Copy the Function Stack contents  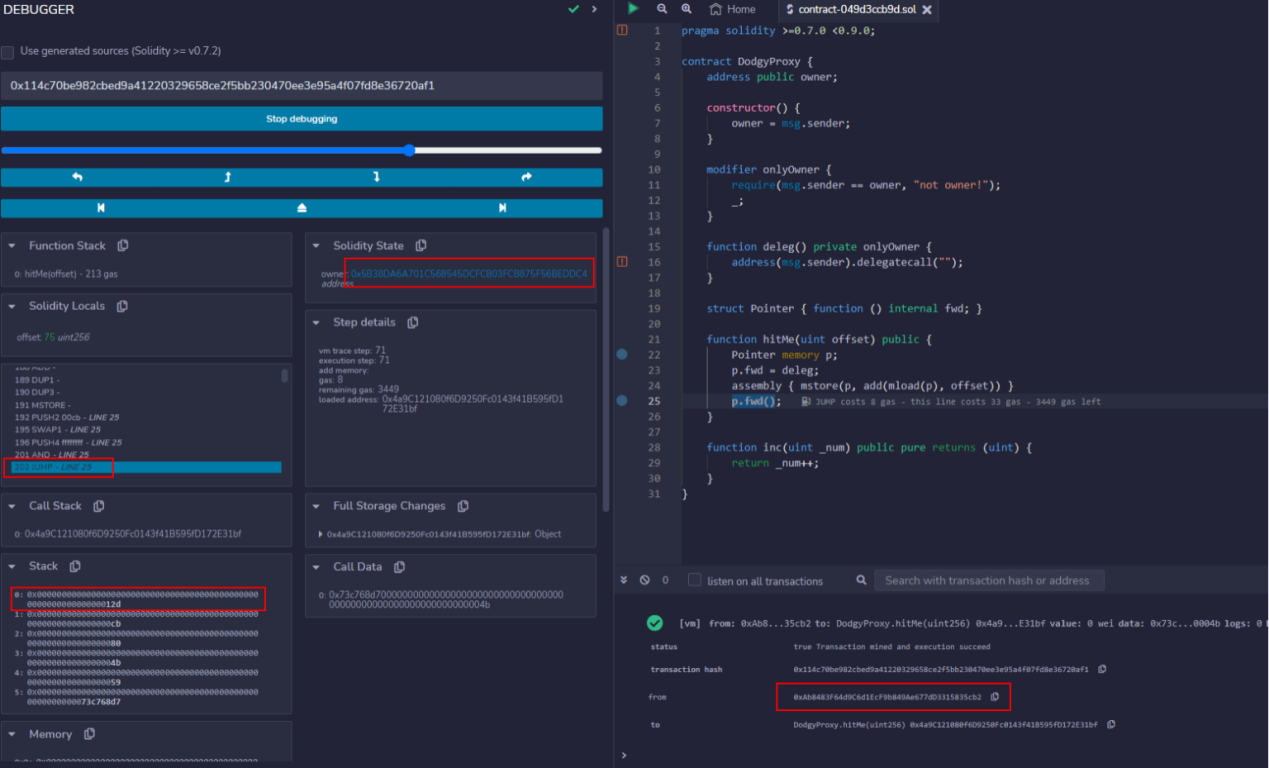(x=122, y=246)
